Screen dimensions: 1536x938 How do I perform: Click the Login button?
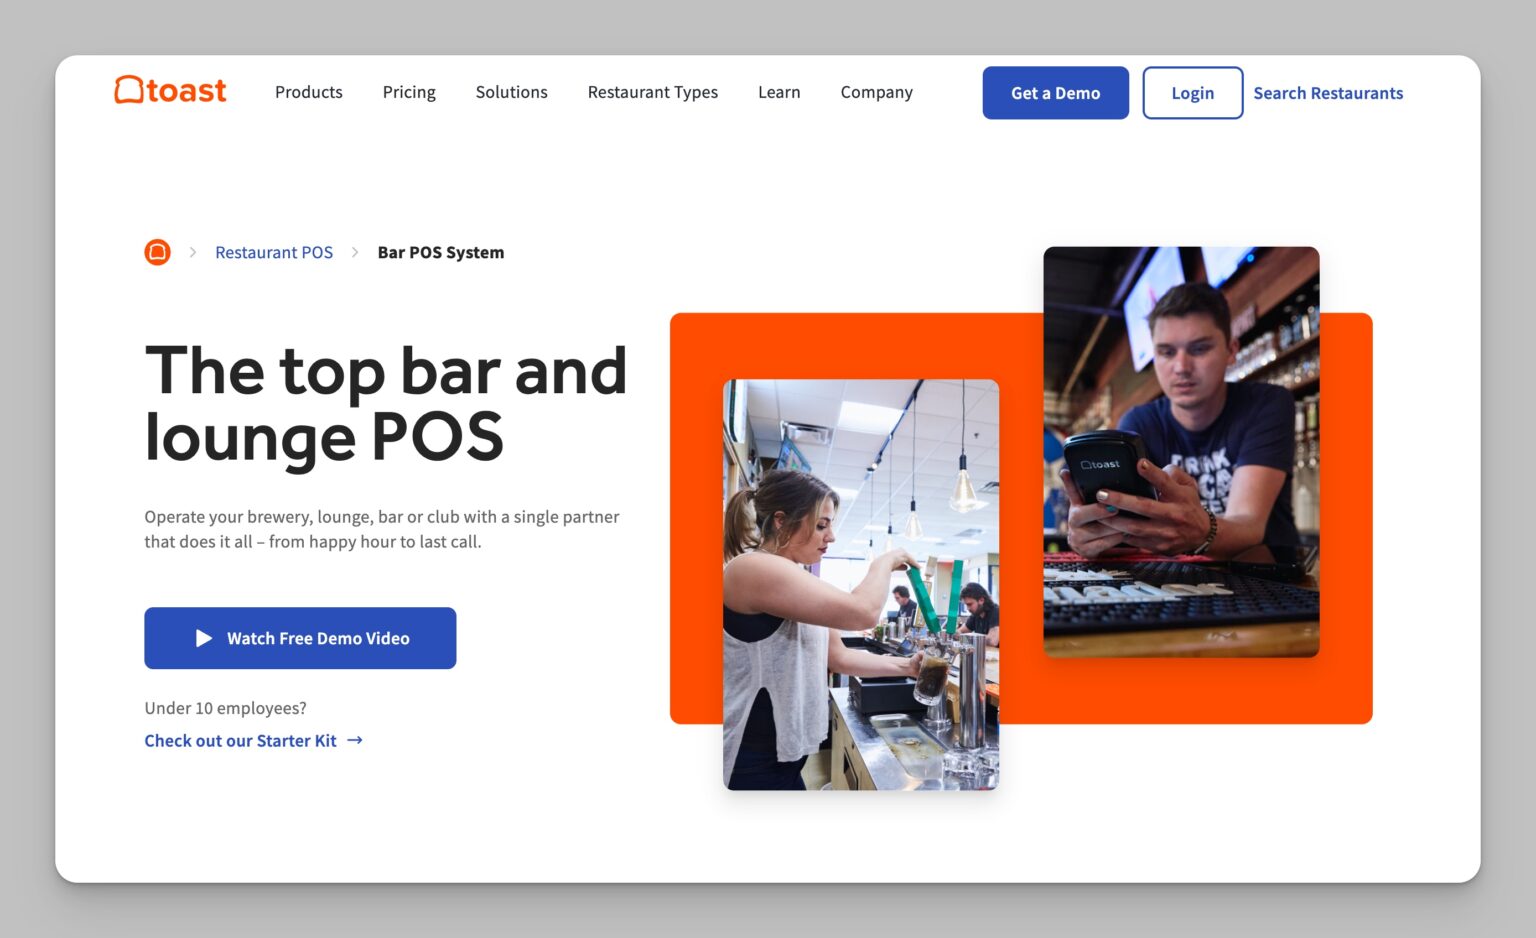coord(1193,93)
